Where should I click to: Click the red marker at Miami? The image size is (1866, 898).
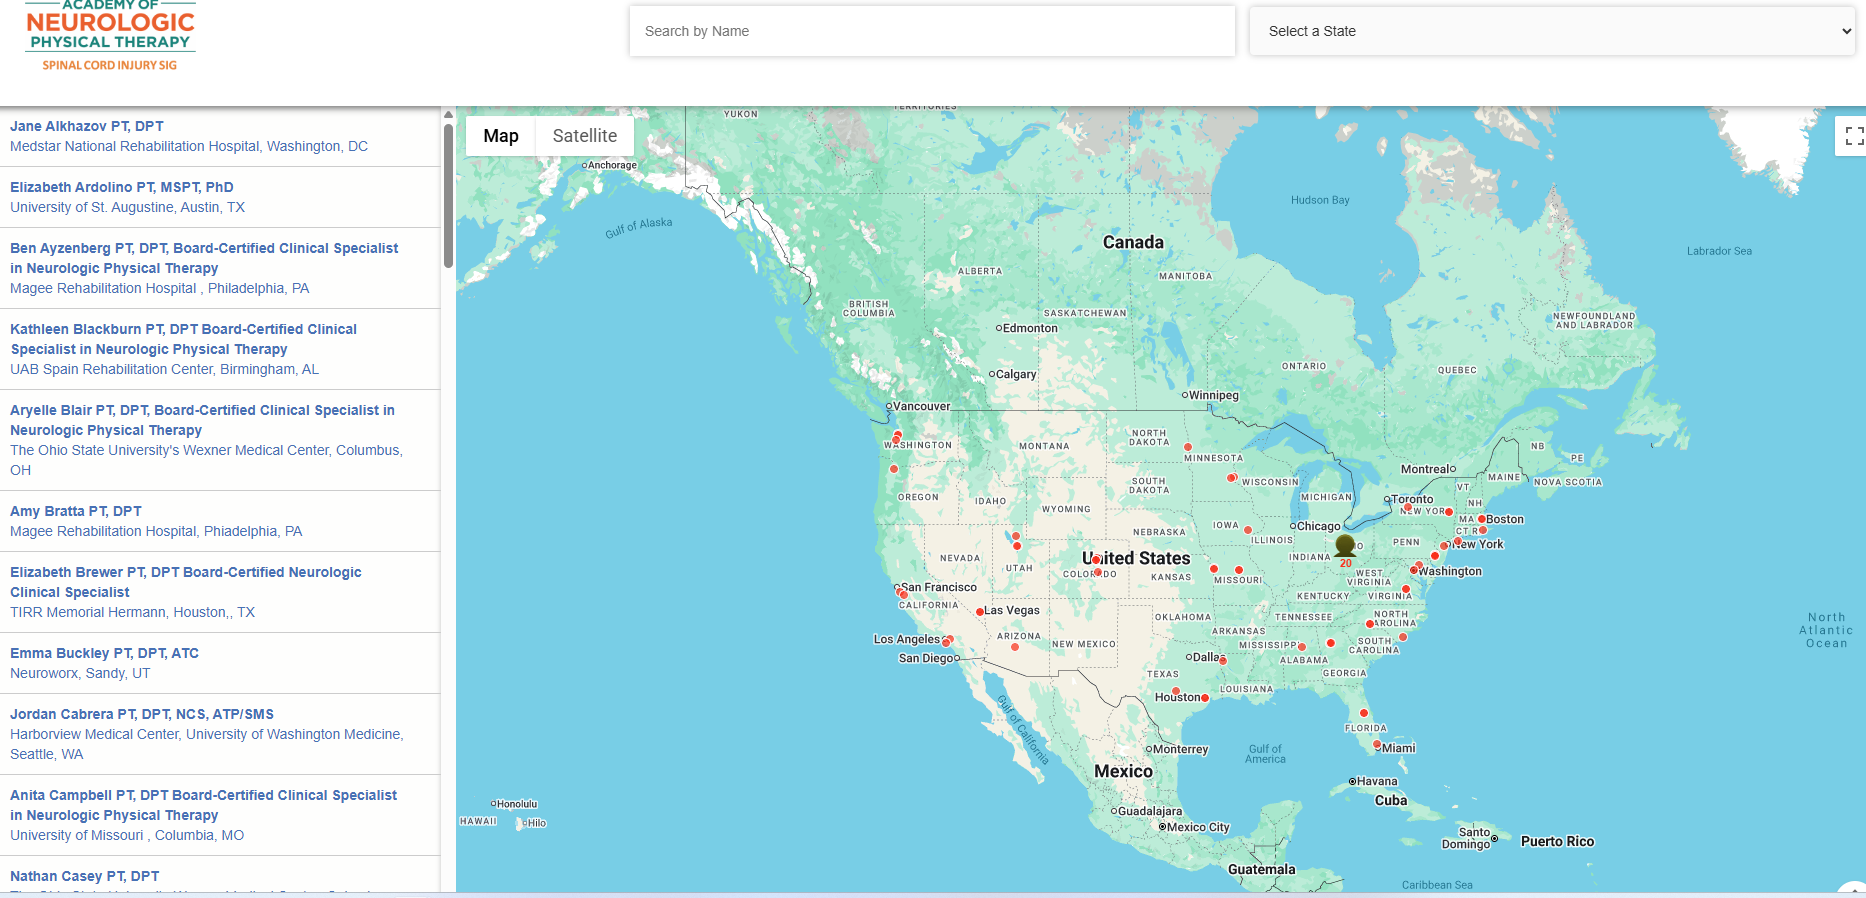(1377, 745)
